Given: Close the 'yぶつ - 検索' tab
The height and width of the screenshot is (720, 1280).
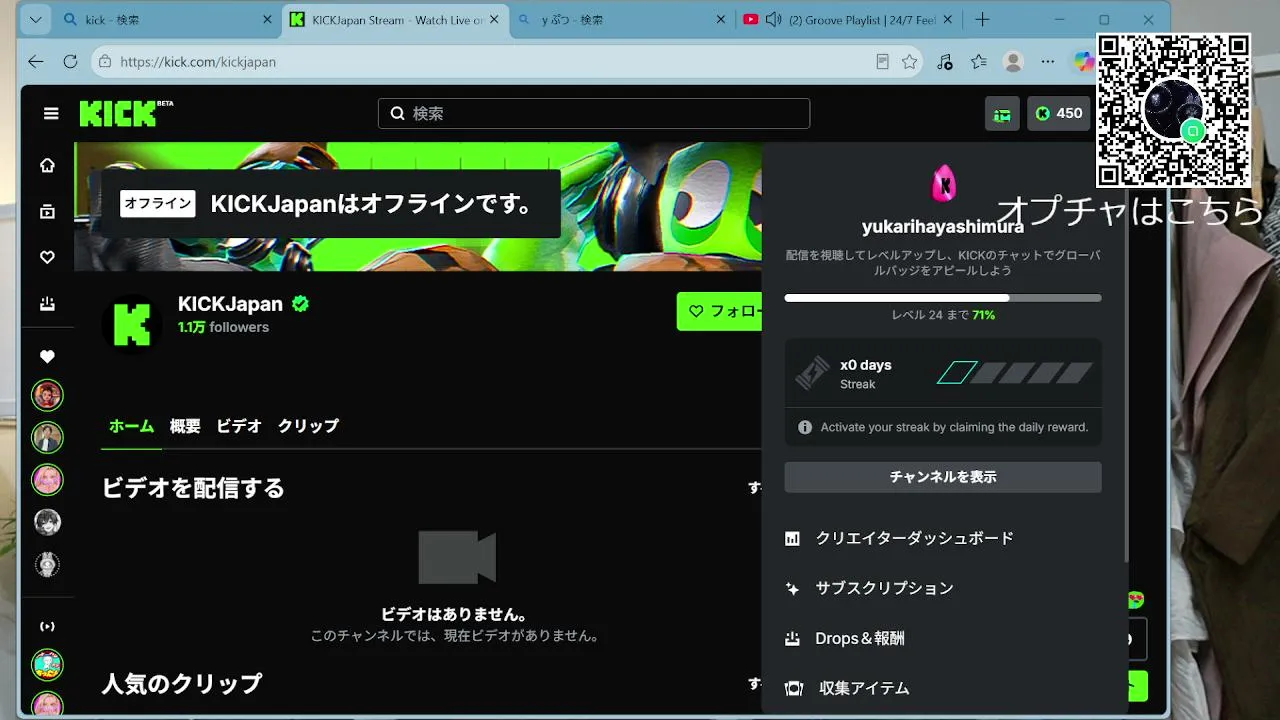Looking at the screenshot, I should (x=722, y=20).
